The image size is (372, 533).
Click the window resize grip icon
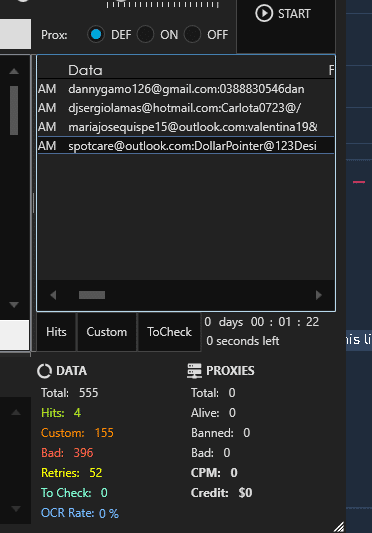339,527
